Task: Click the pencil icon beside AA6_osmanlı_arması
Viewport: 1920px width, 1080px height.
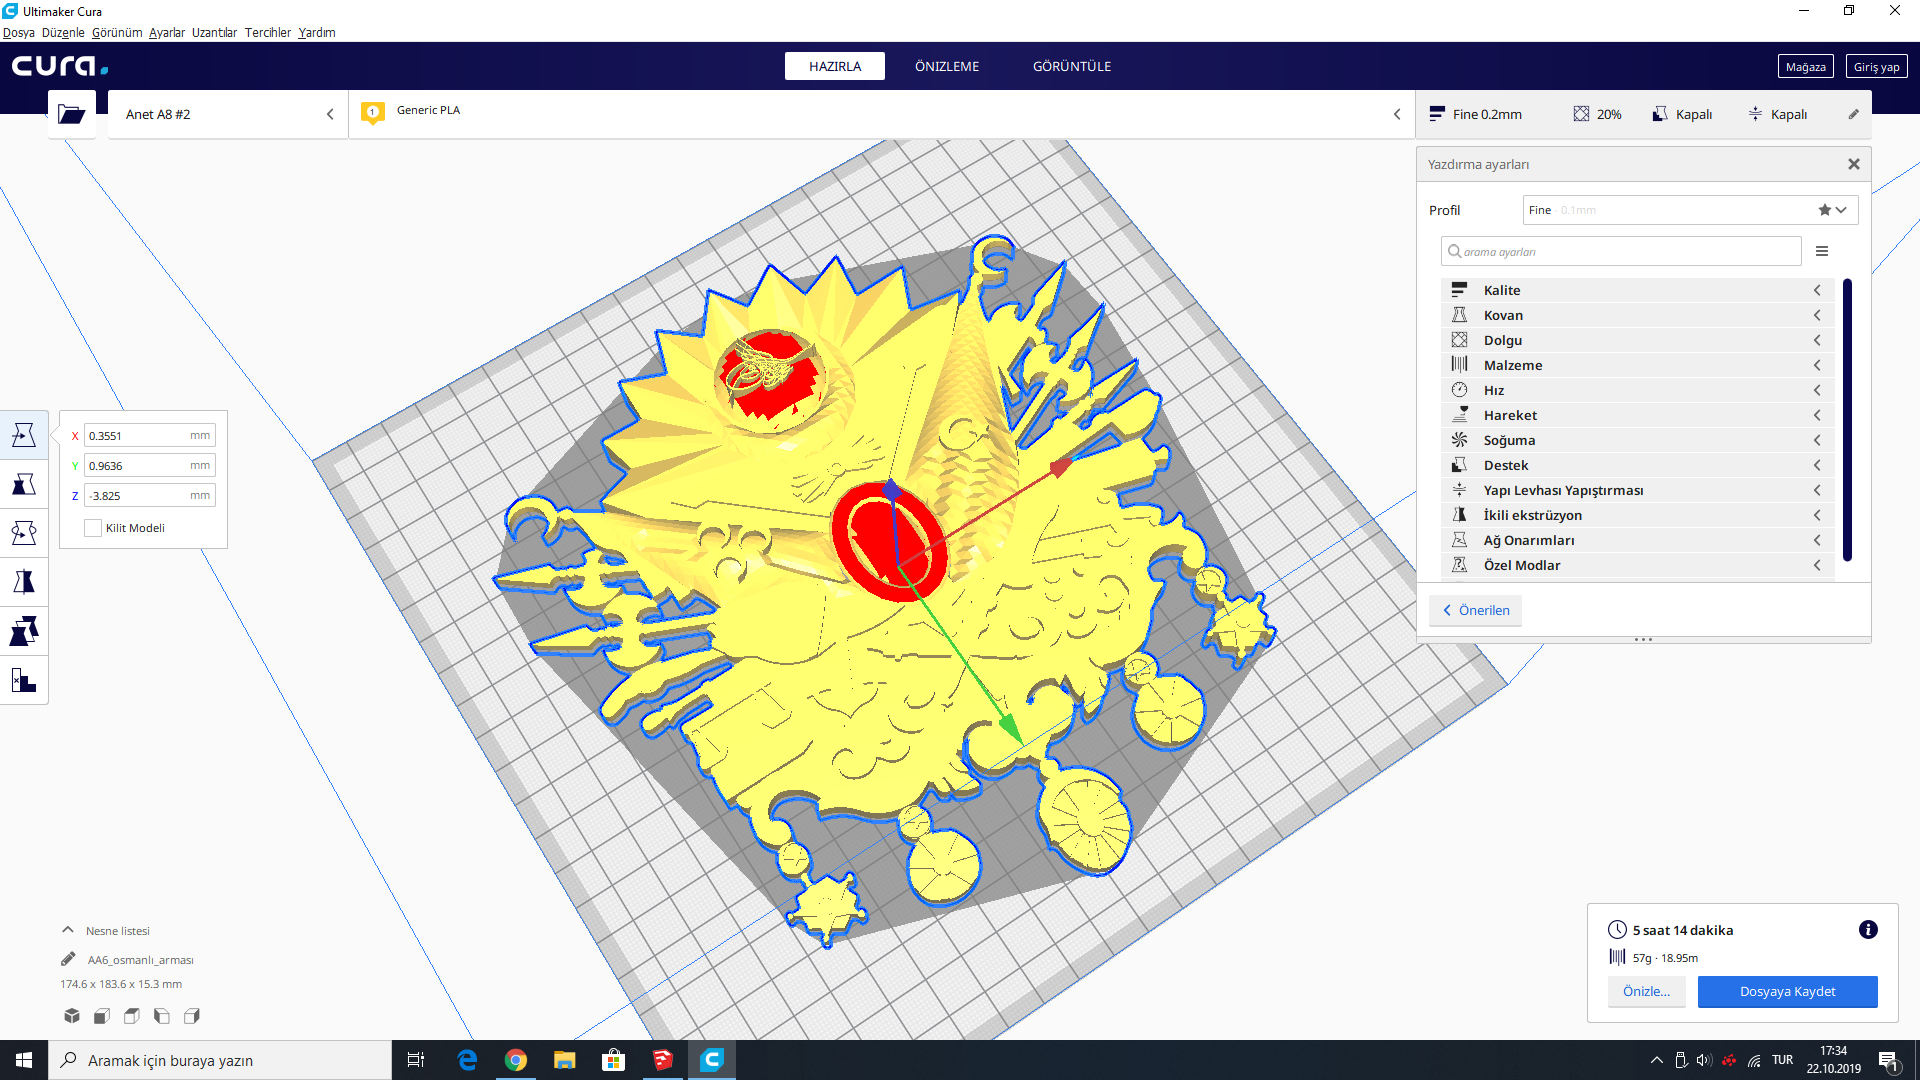Action: point(68,959)
